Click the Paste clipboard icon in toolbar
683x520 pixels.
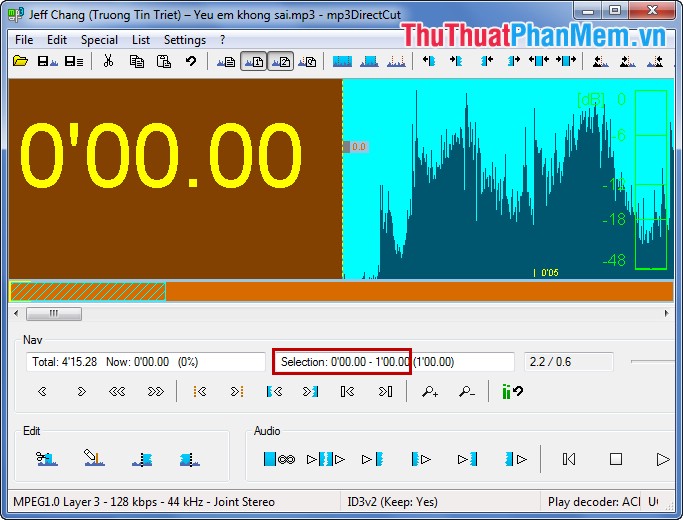pos(163,61)
